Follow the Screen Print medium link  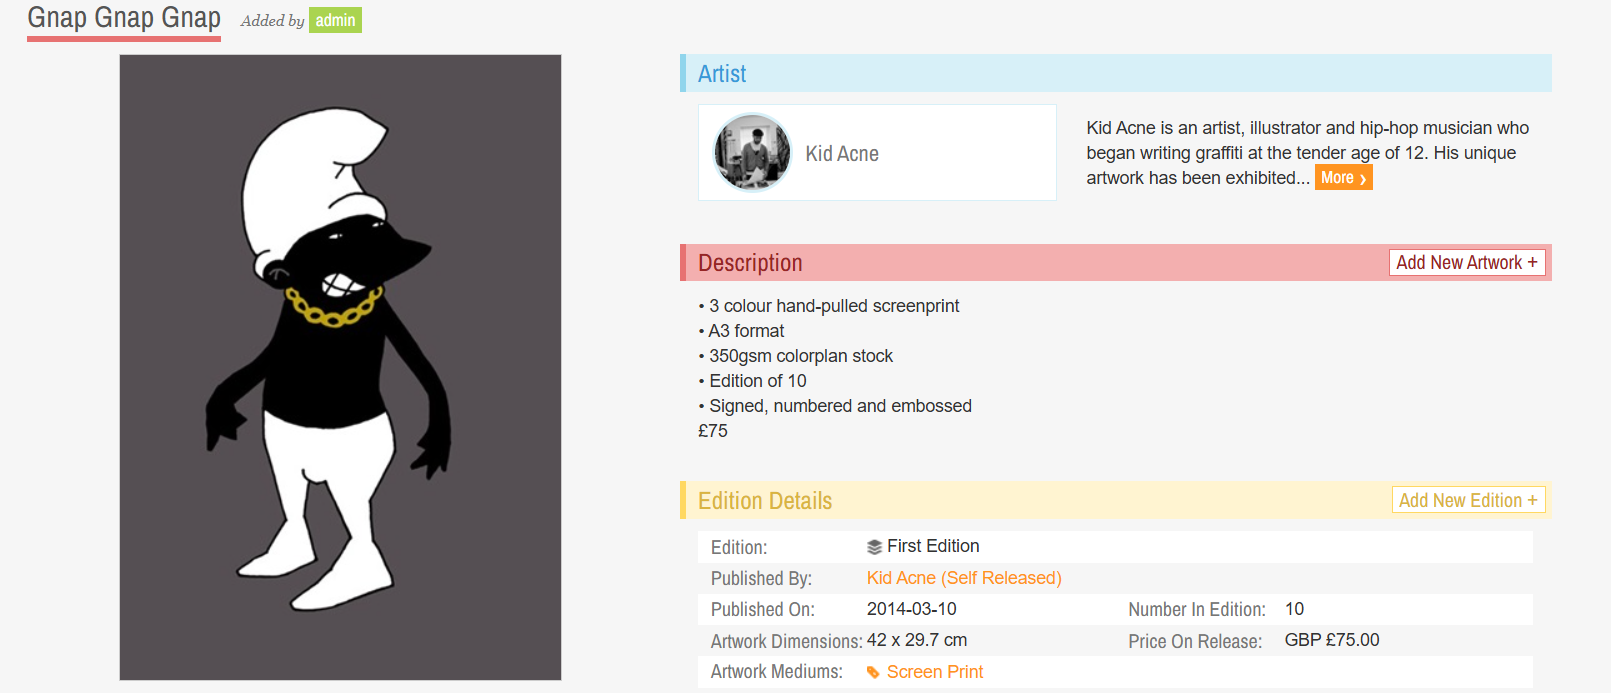tap(935, 672)
